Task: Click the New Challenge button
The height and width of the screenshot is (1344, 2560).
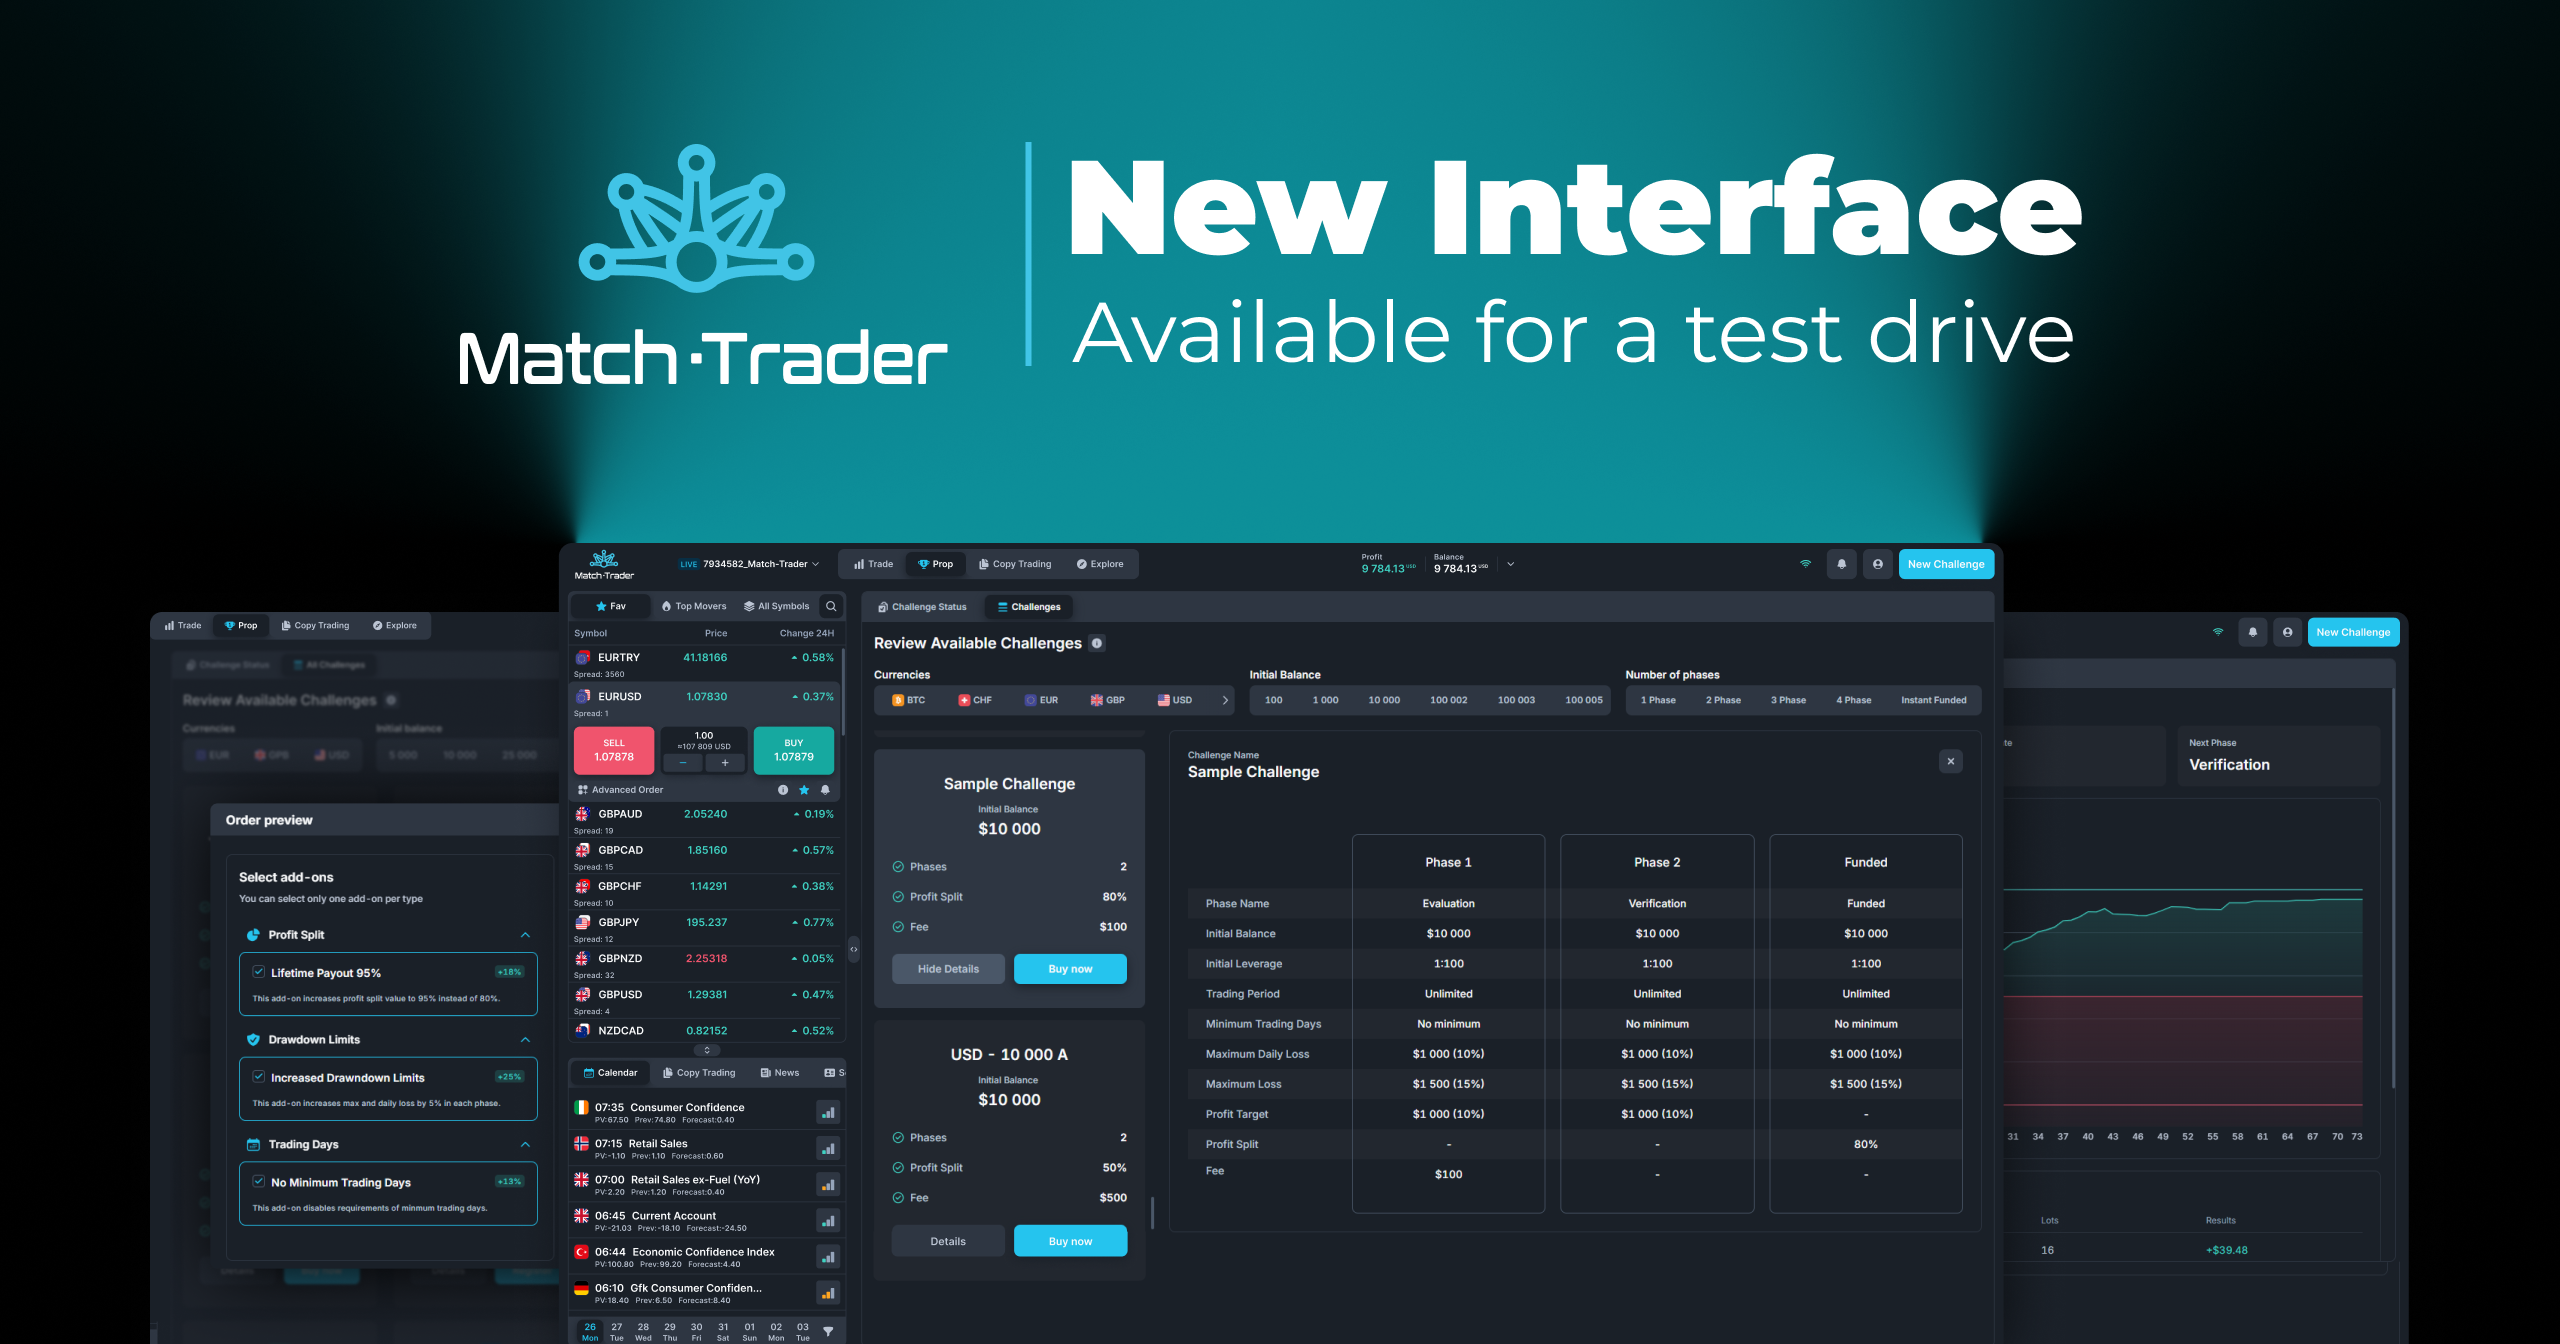Action: (x=1945, y=563)
